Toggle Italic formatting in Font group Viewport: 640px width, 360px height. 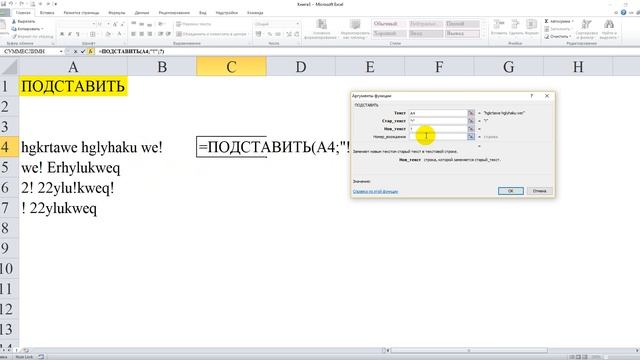point(69,34)
